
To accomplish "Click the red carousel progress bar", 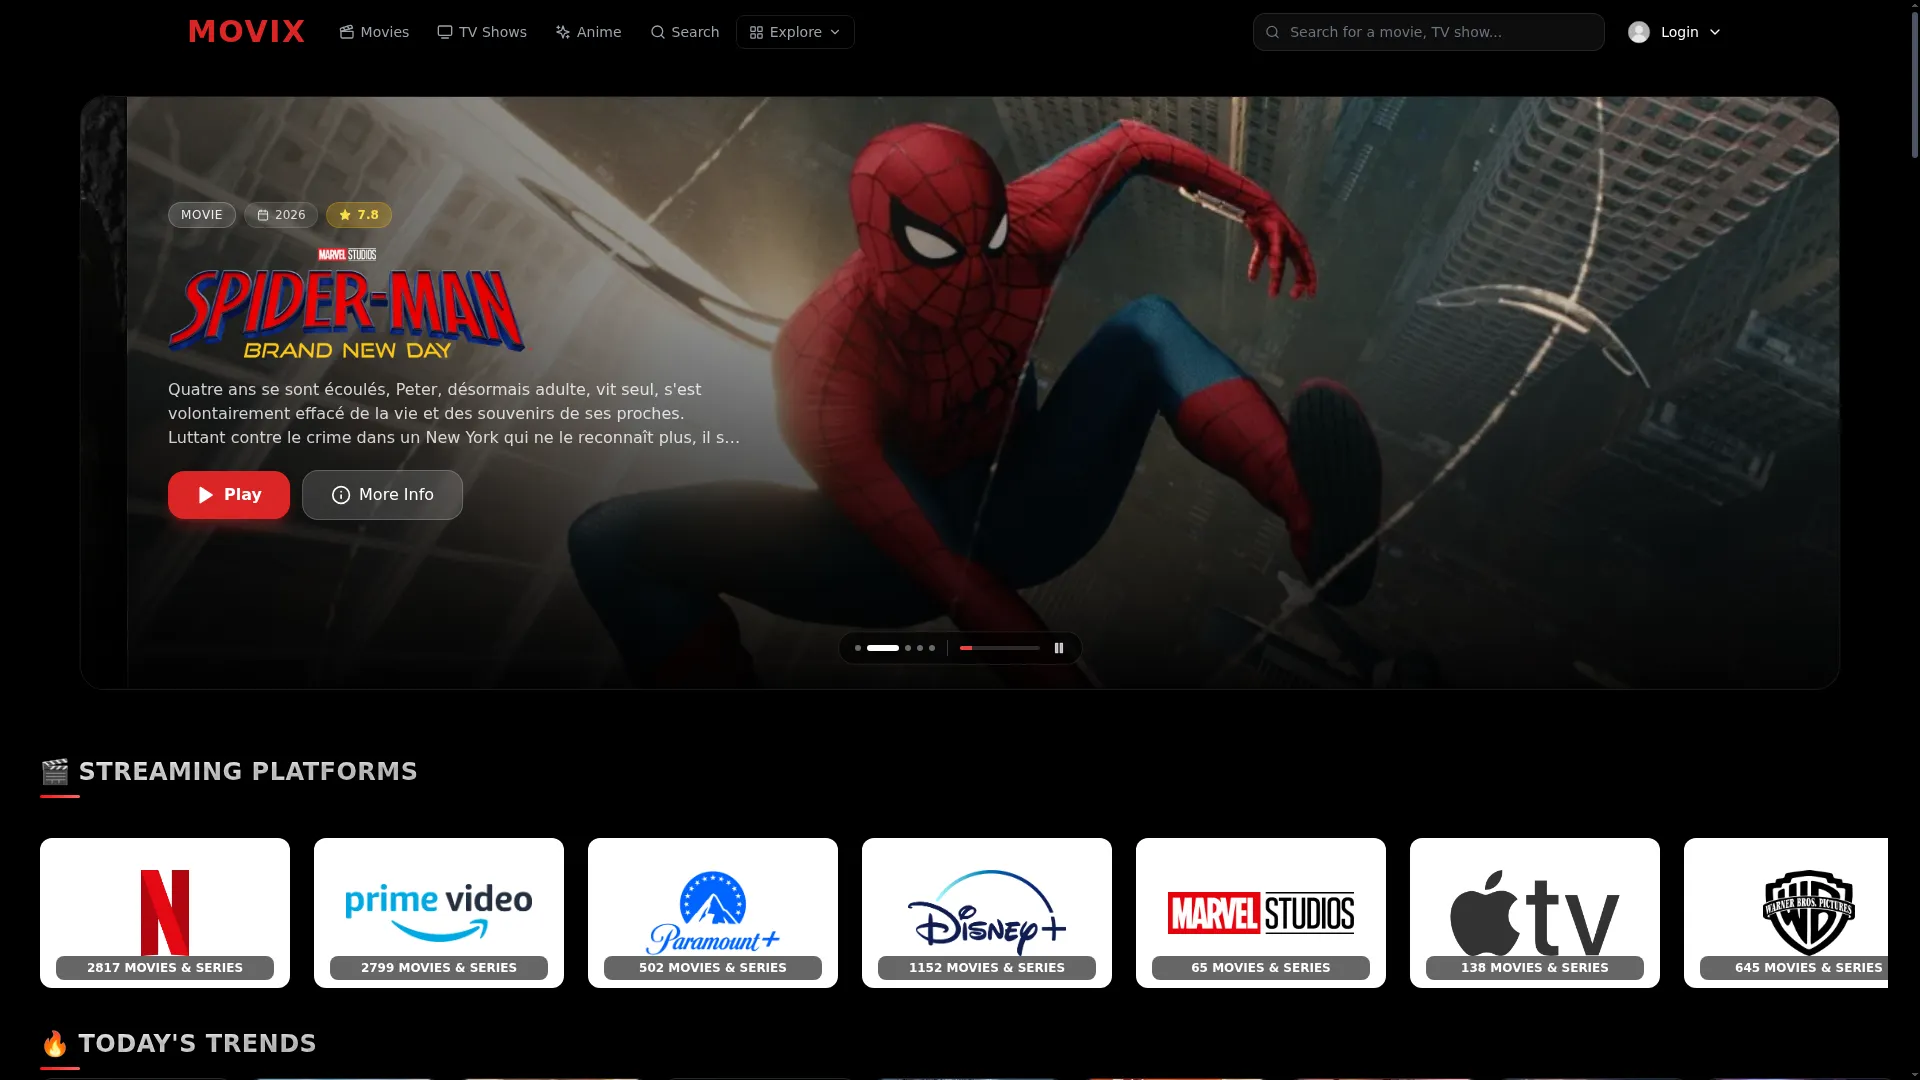I will pyautogui.click(x=1000, y=648).
